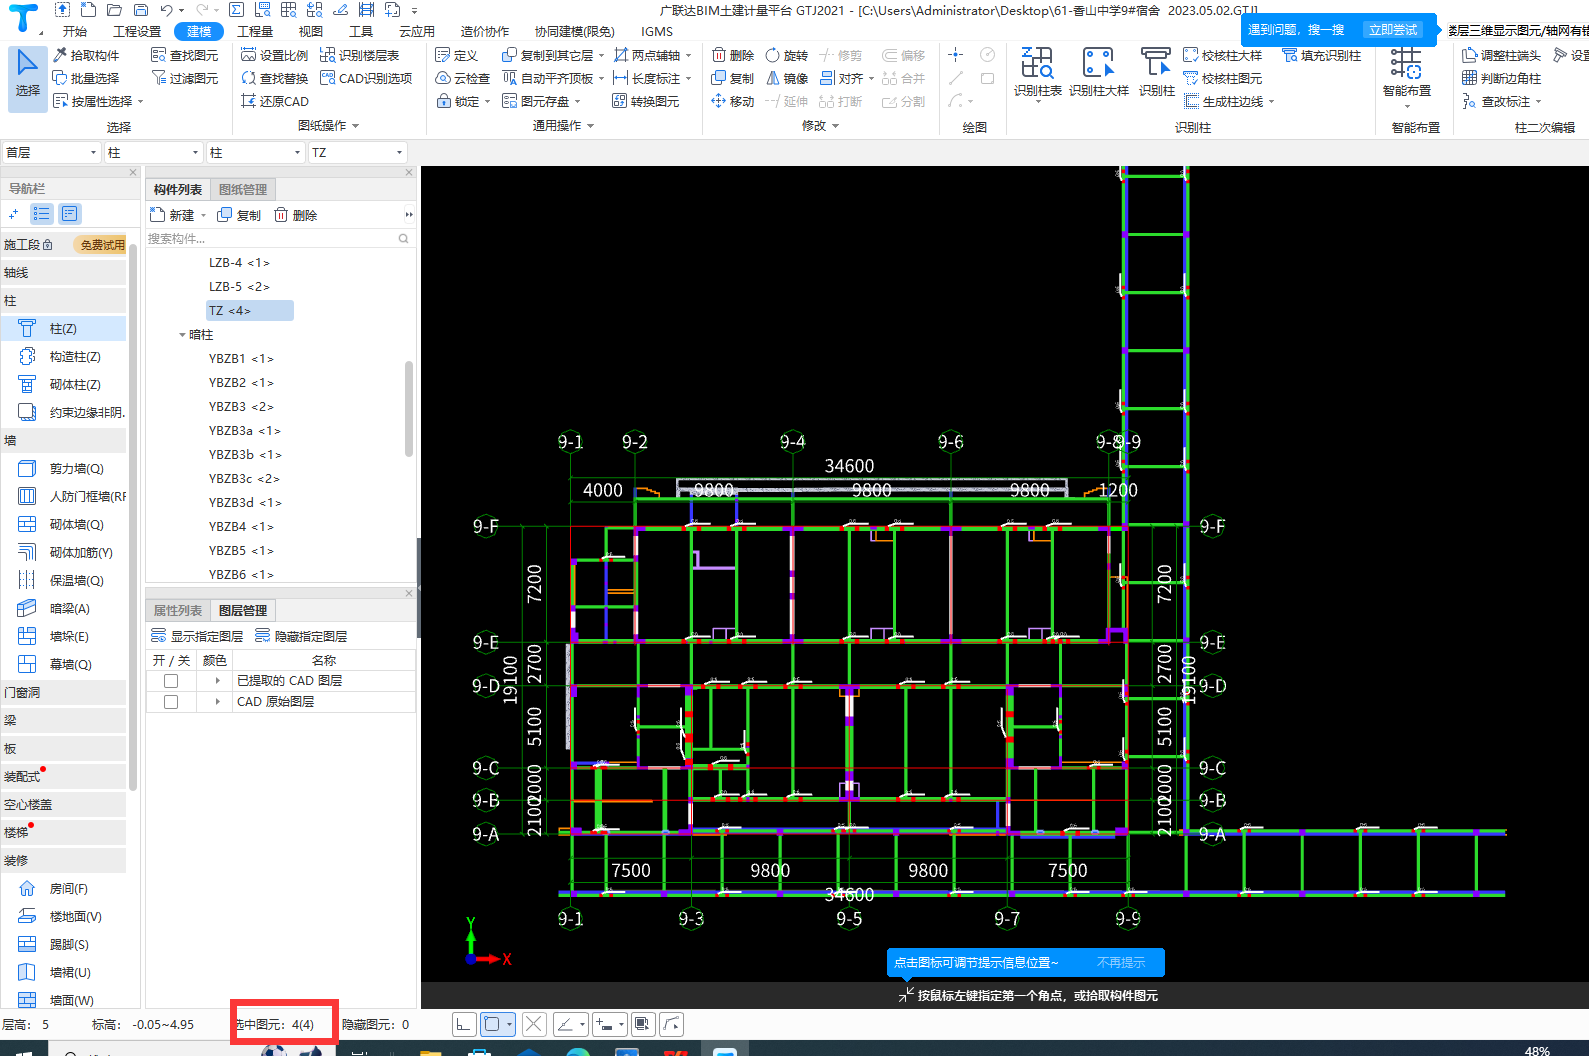Click 校核柱大样 check column detail

click(1222, 55)
